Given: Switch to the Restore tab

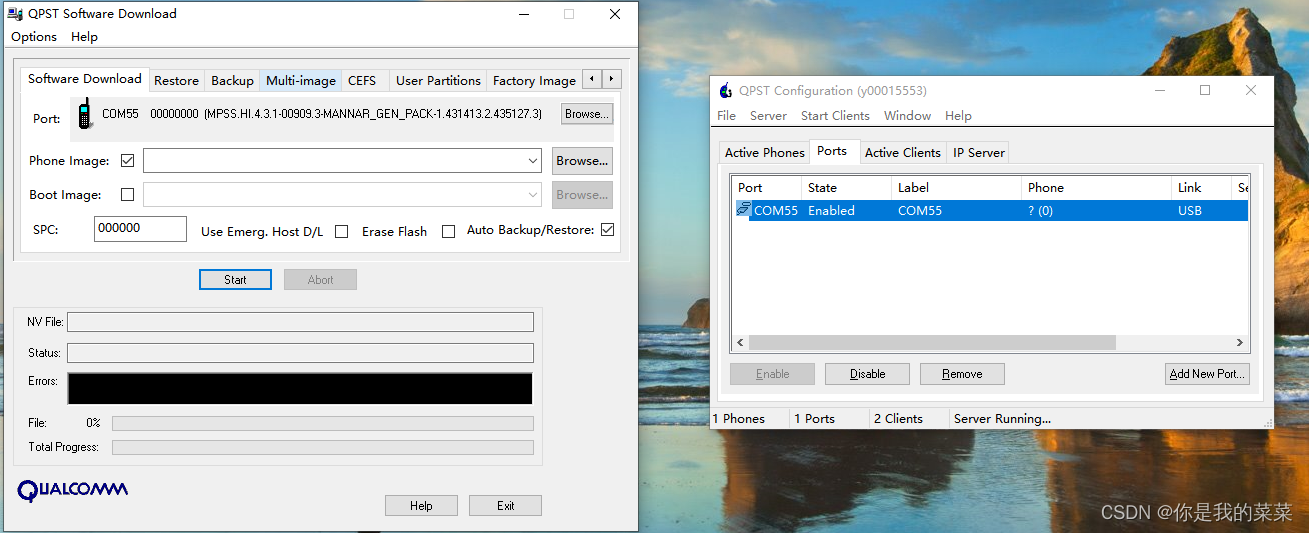Looking at the screenshot, I should click(177, 81).
